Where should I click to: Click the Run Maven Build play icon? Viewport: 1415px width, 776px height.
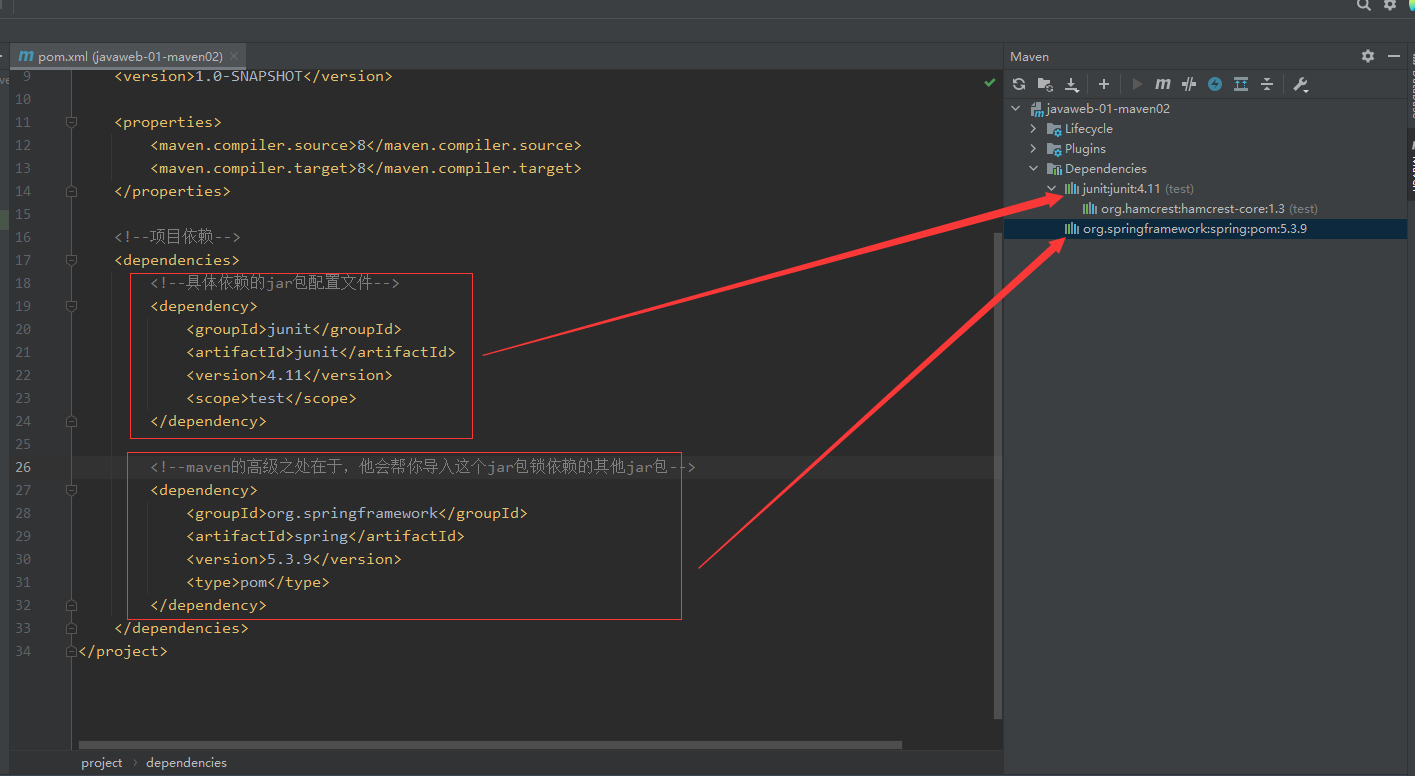click(1137, 84)
